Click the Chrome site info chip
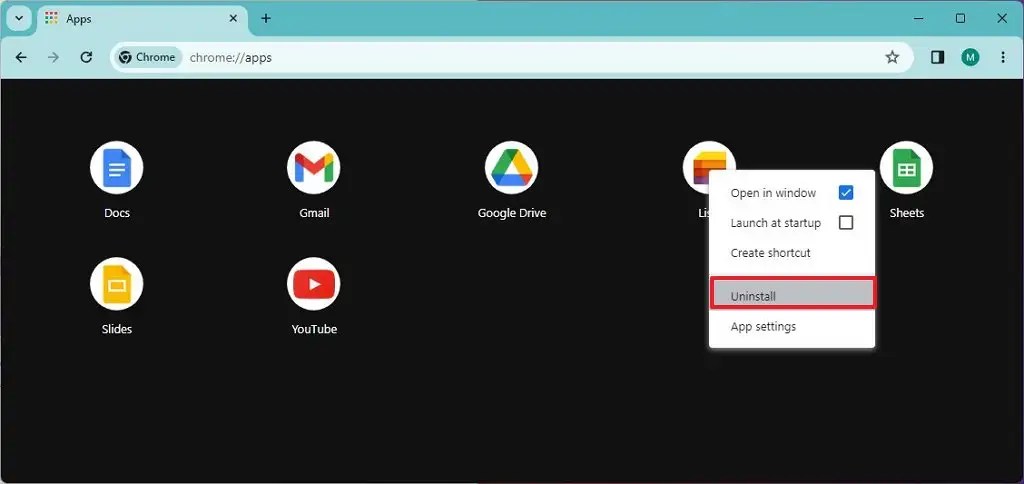The height and width of the screenshot is (484, 1024). [x=148, y=57]
